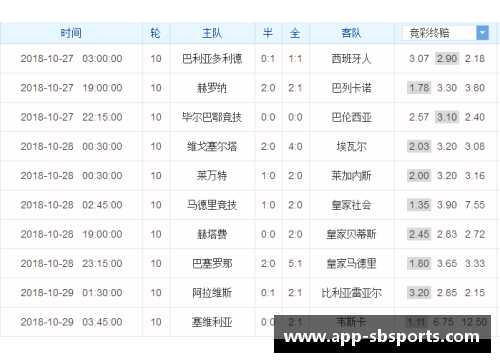
Task: Click full-time score 1:1
Action: pyautogui.click(x=295, y=59)
